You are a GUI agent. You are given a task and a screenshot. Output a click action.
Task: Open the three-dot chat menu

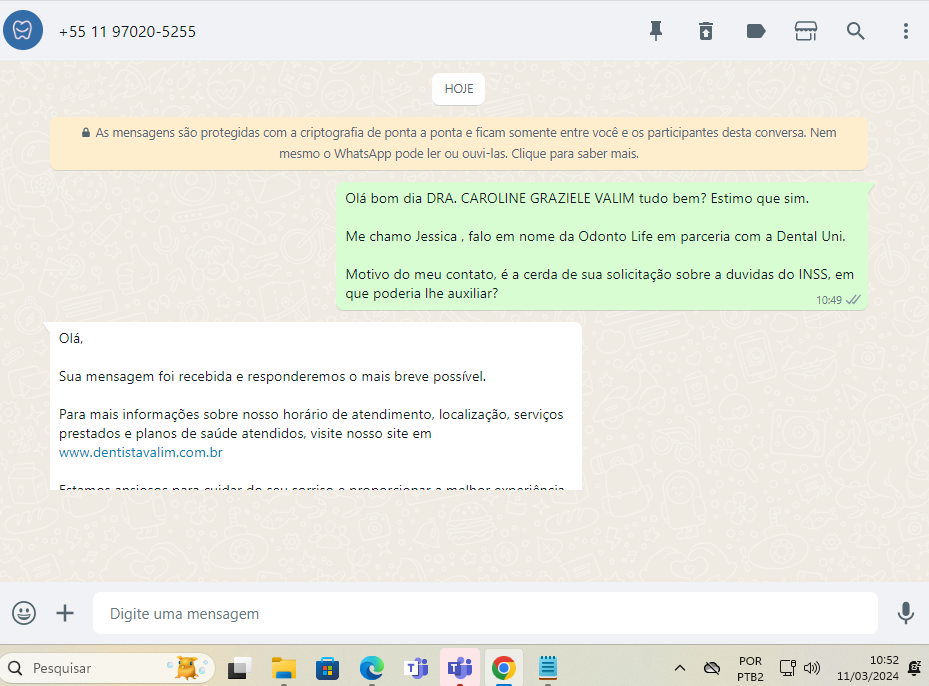[906, 31]
